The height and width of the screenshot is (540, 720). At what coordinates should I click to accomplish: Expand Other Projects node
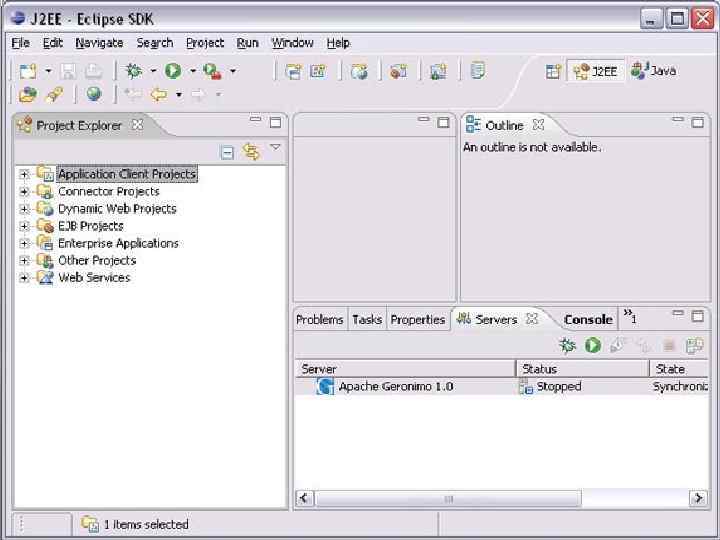pos(24,261)
